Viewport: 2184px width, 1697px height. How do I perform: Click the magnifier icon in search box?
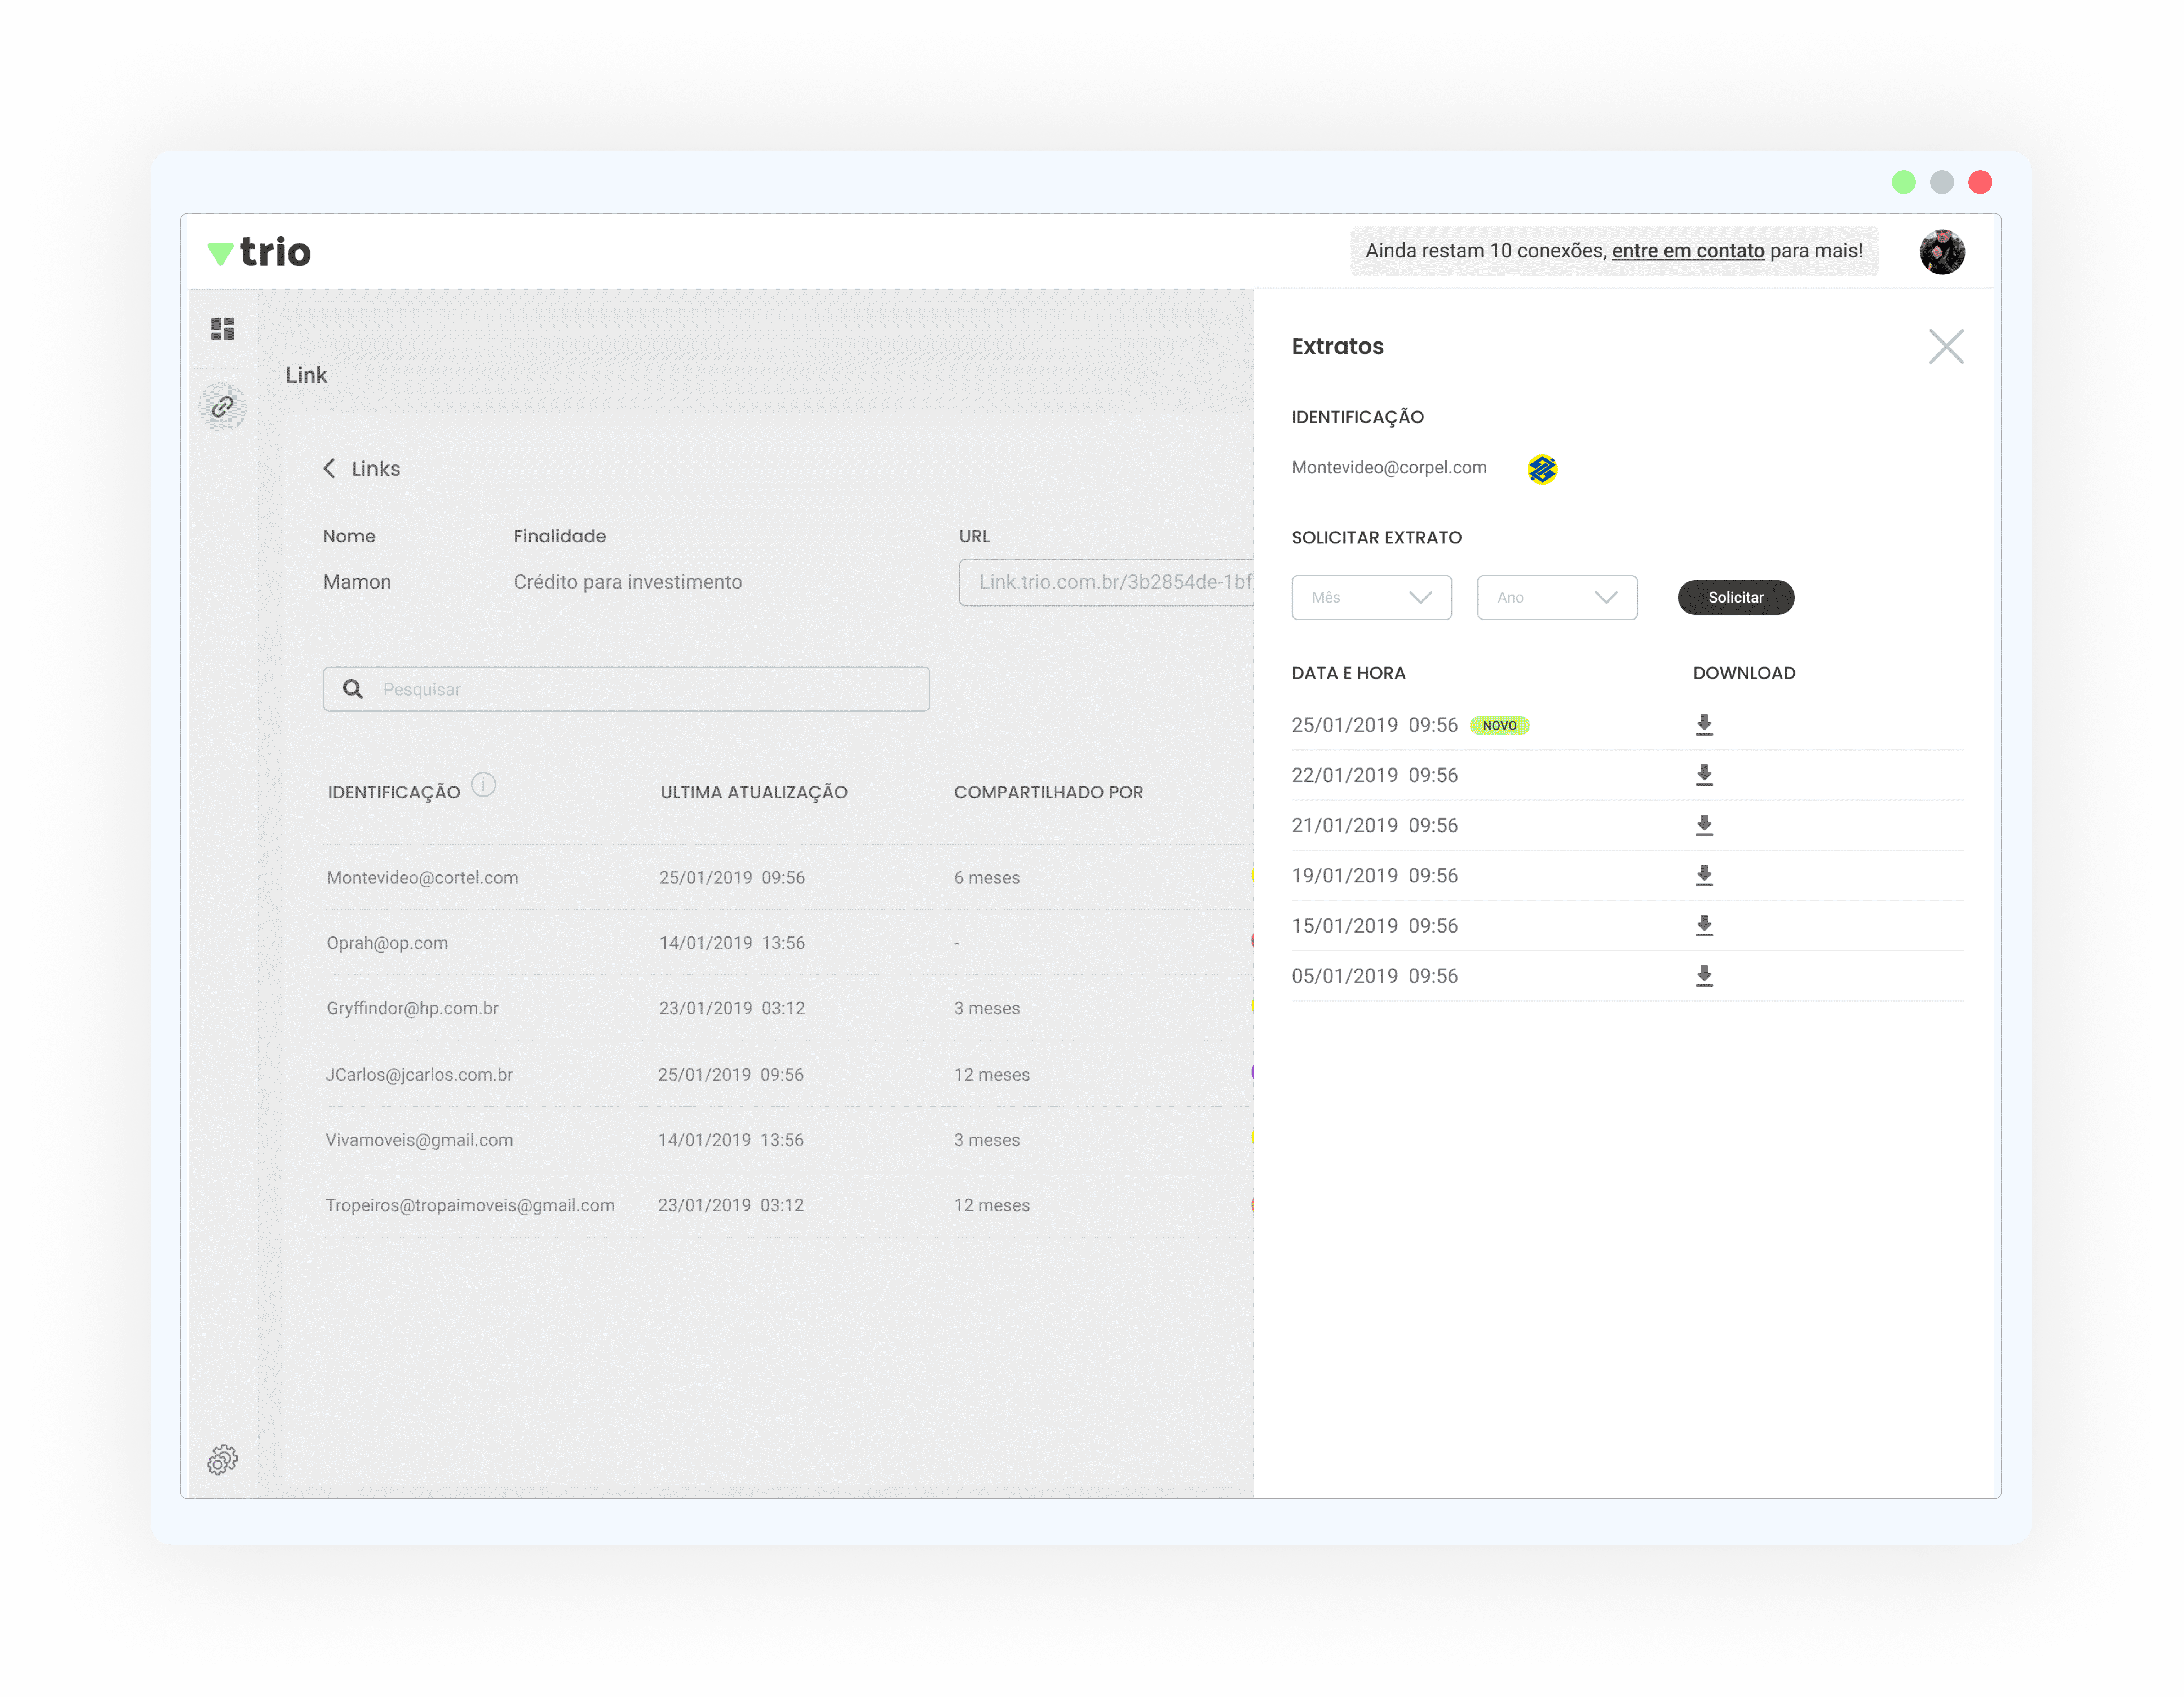pos(353,689)
